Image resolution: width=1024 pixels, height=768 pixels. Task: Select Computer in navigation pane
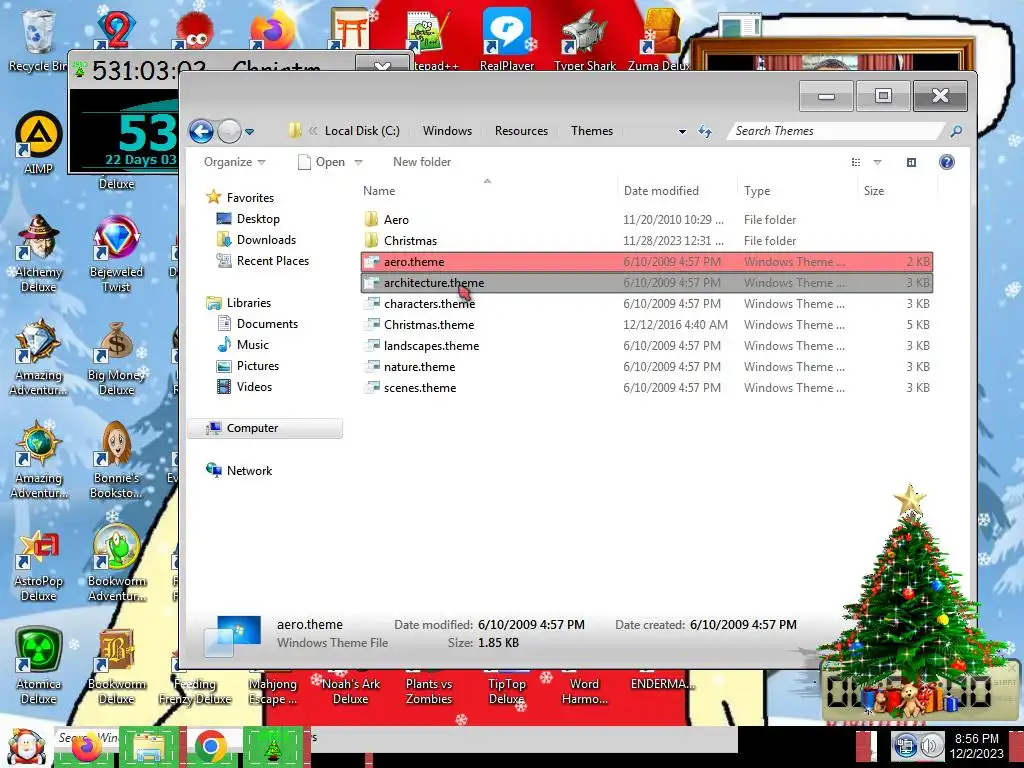point(264,428)
